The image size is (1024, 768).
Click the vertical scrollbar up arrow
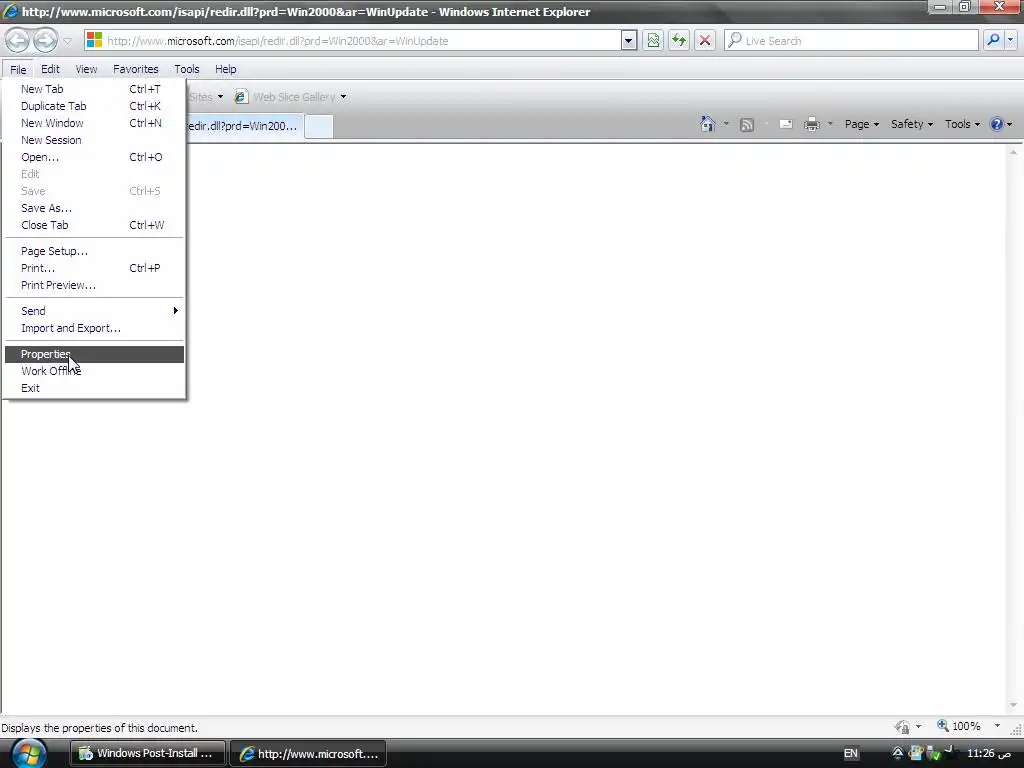coord(1014,152)
